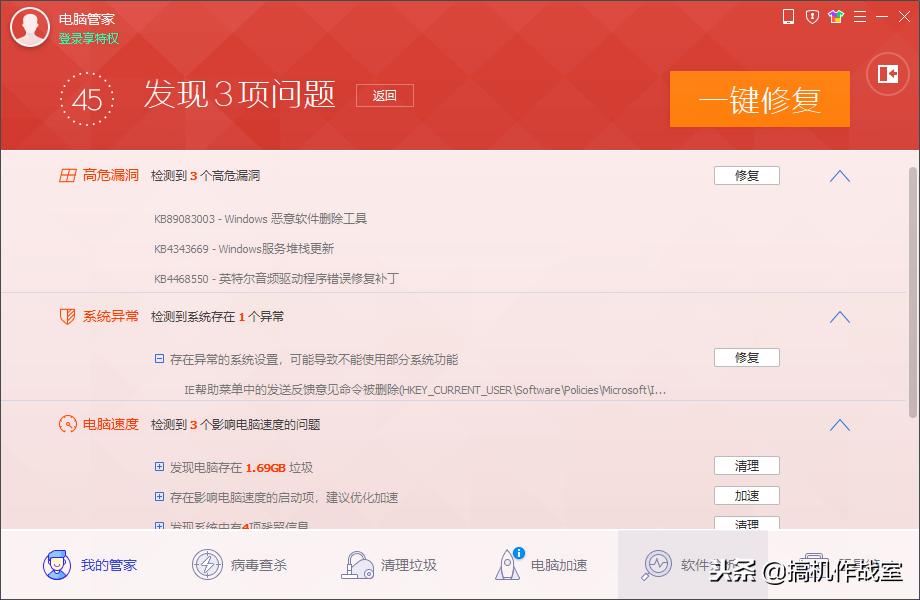Collapse the 系统异常 section

coord(838,316)
